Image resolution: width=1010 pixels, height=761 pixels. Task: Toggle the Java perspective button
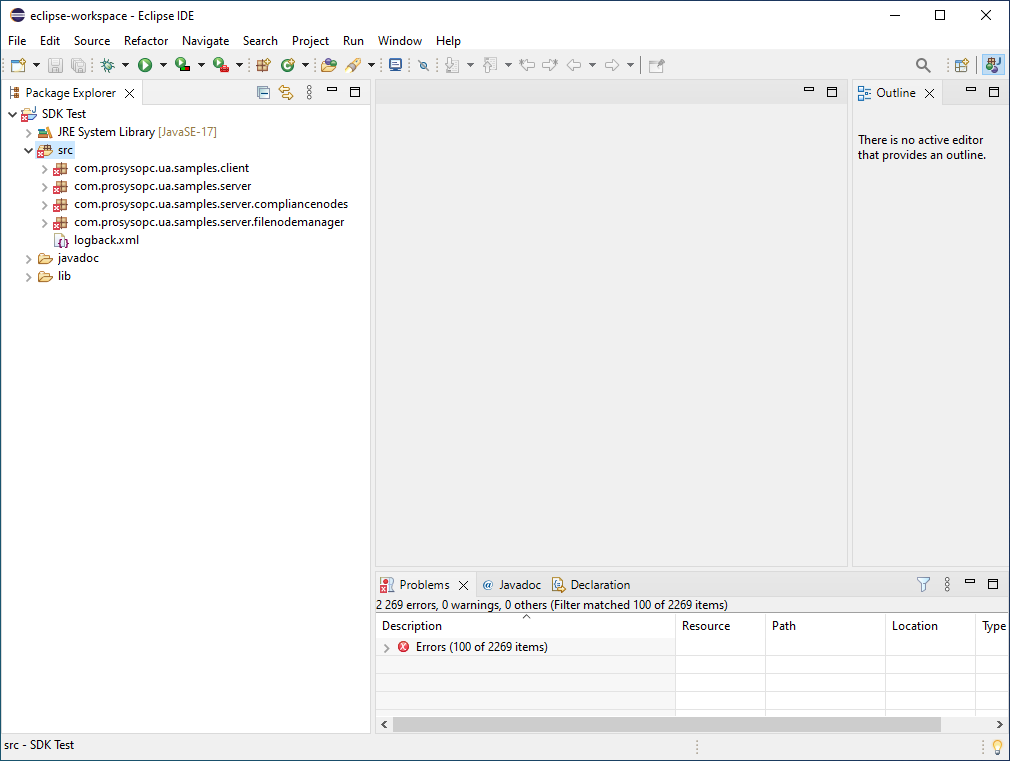coord(992,65)
